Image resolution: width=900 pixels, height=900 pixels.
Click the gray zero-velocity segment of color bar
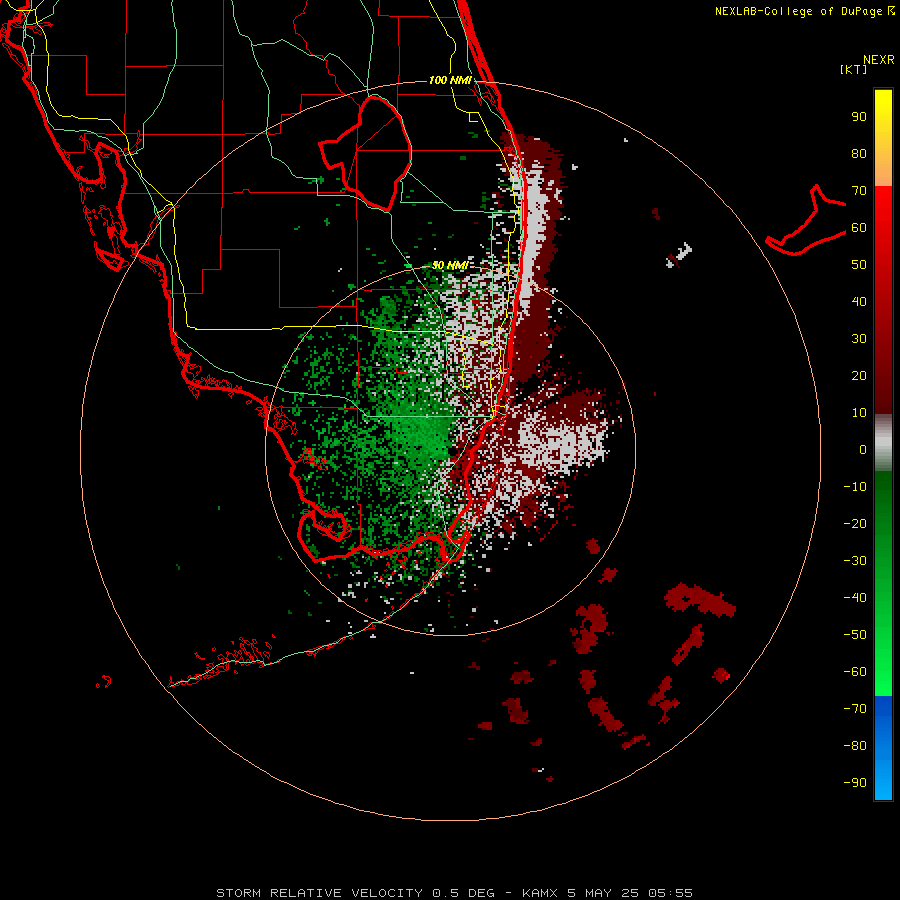click(883, 443)
